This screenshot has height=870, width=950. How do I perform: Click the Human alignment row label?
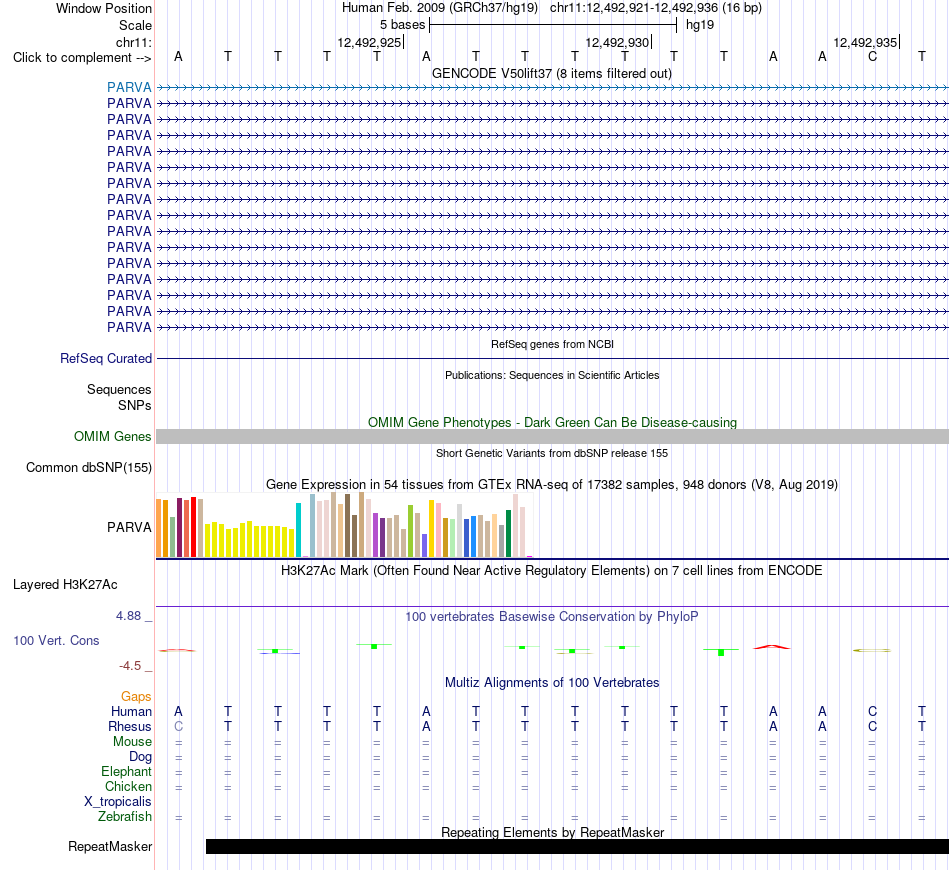point(131,711)
